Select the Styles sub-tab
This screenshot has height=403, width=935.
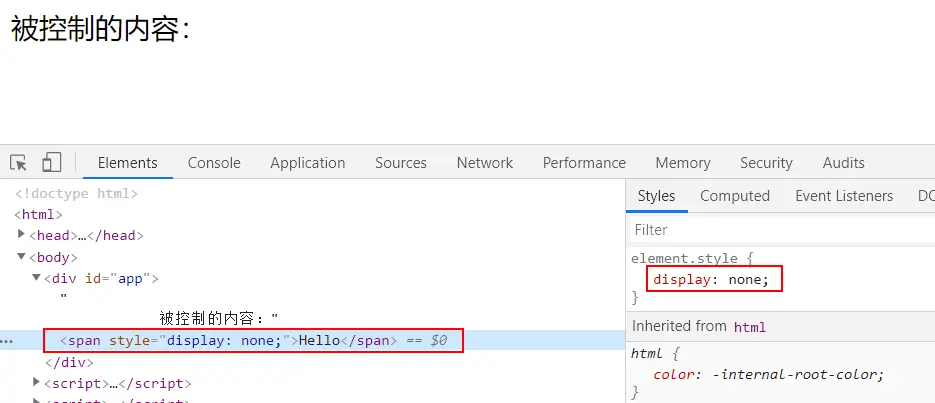point(657,196)
